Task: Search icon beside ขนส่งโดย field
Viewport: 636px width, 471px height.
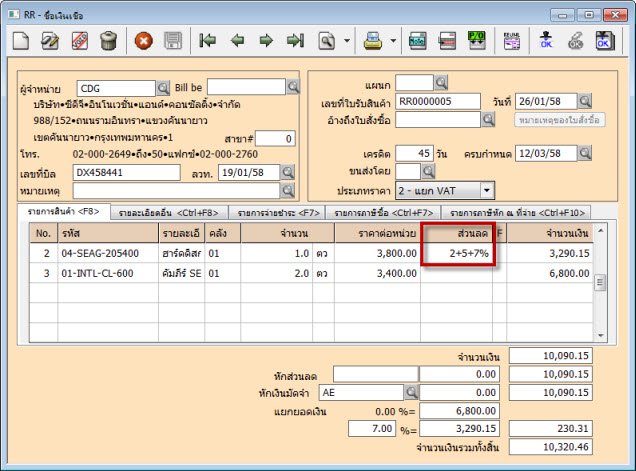Action: pos(428,172)
